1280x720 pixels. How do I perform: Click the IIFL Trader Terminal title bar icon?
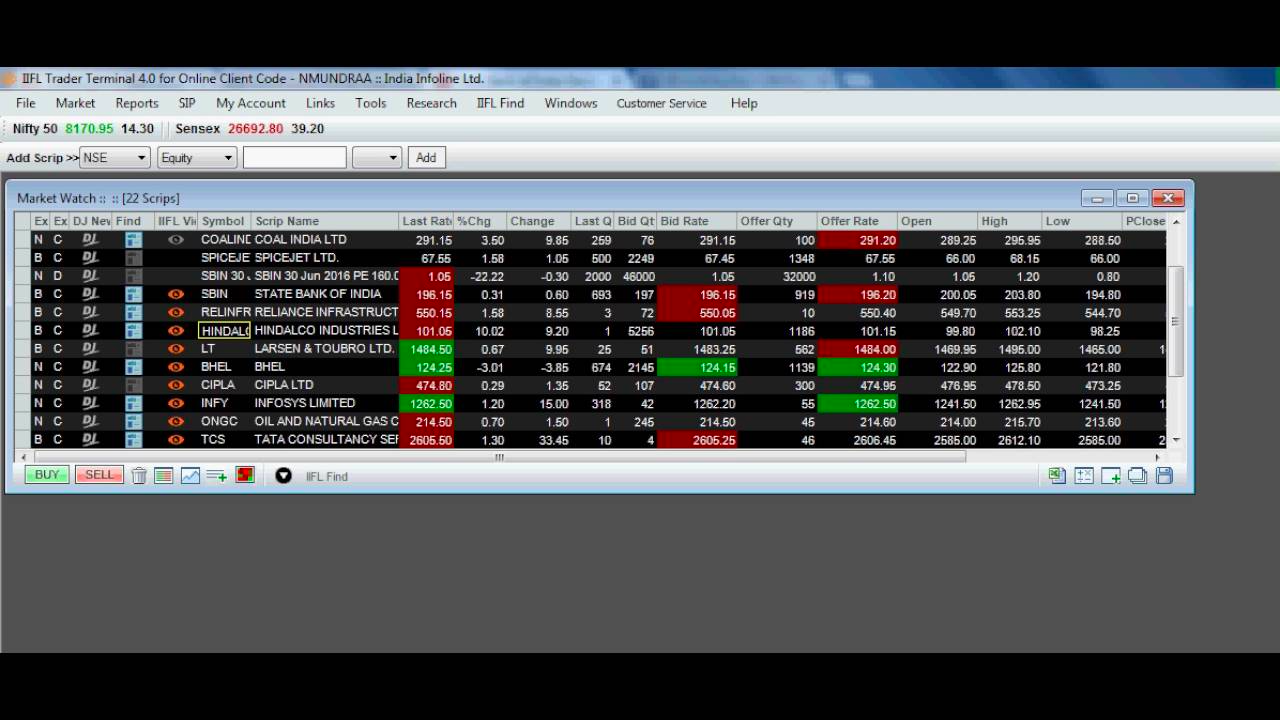9,78
